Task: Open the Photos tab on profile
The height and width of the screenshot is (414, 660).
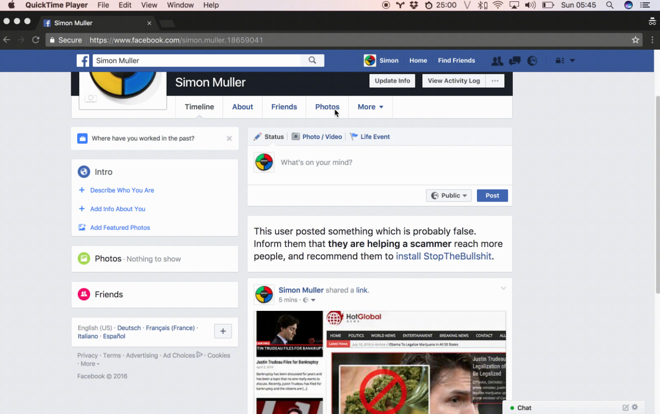Action: [x=327, y=107]
